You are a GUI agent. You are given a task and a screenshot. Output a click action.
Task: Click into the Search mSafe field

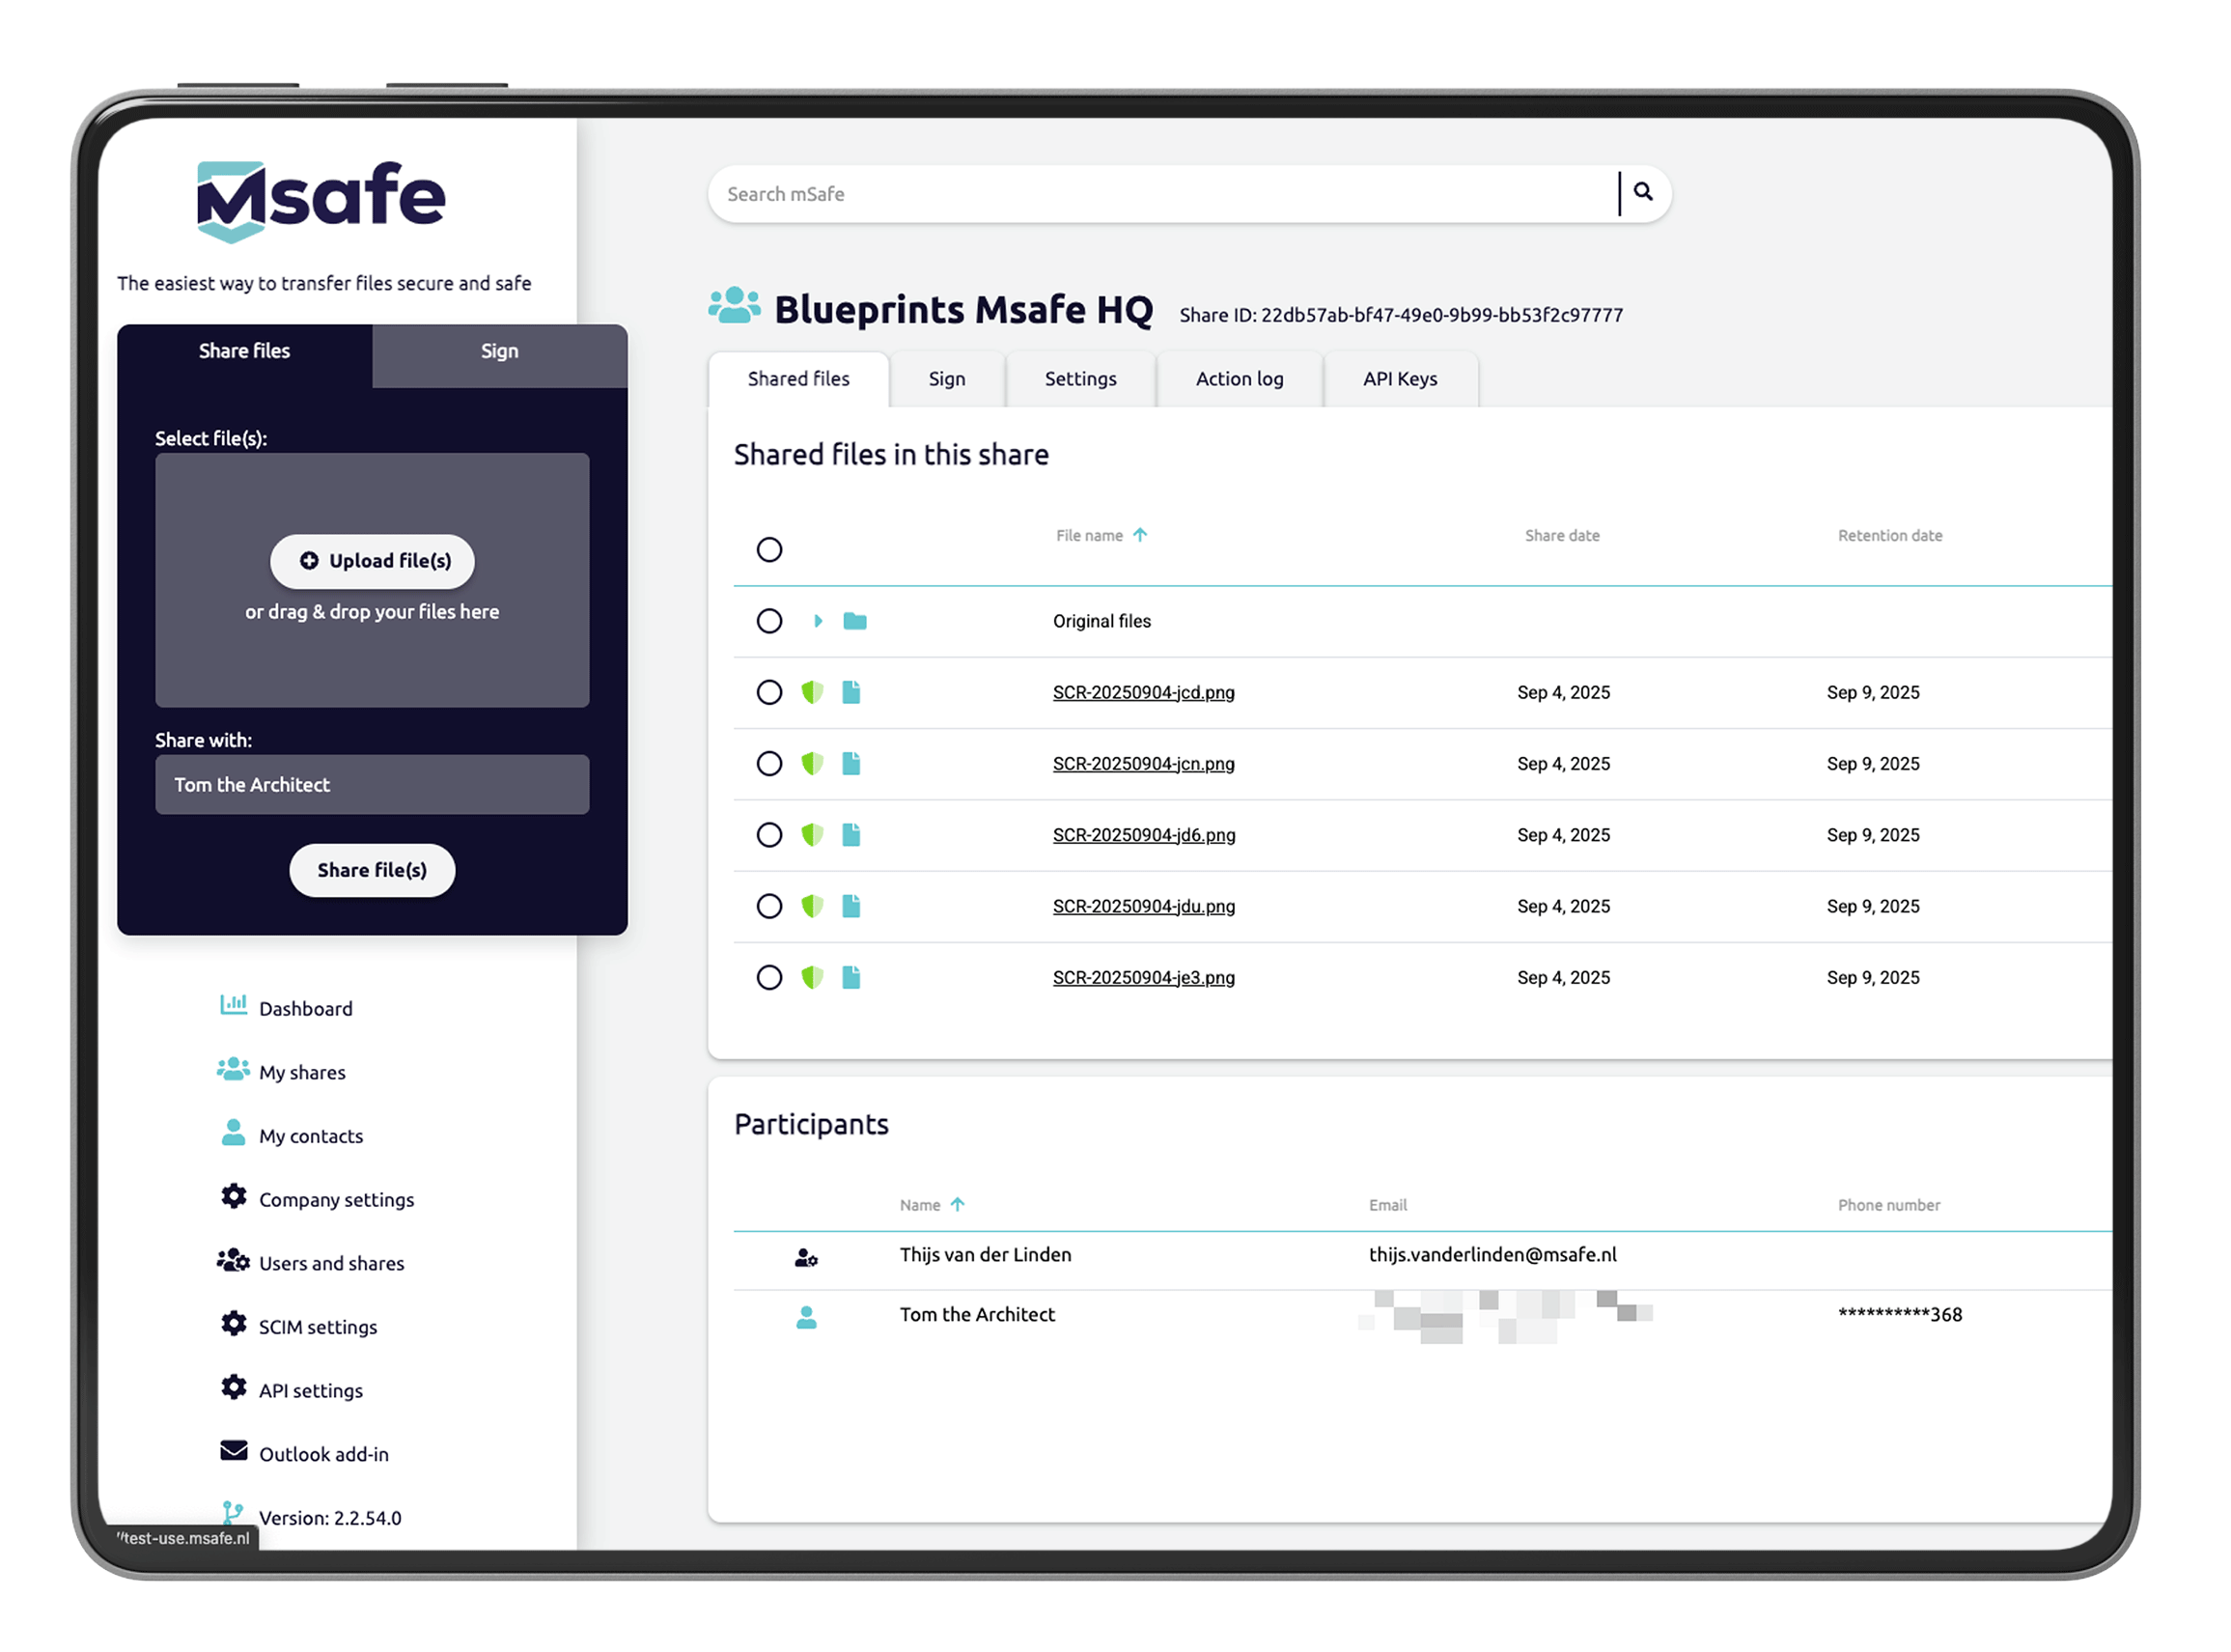click(1160, 194)
